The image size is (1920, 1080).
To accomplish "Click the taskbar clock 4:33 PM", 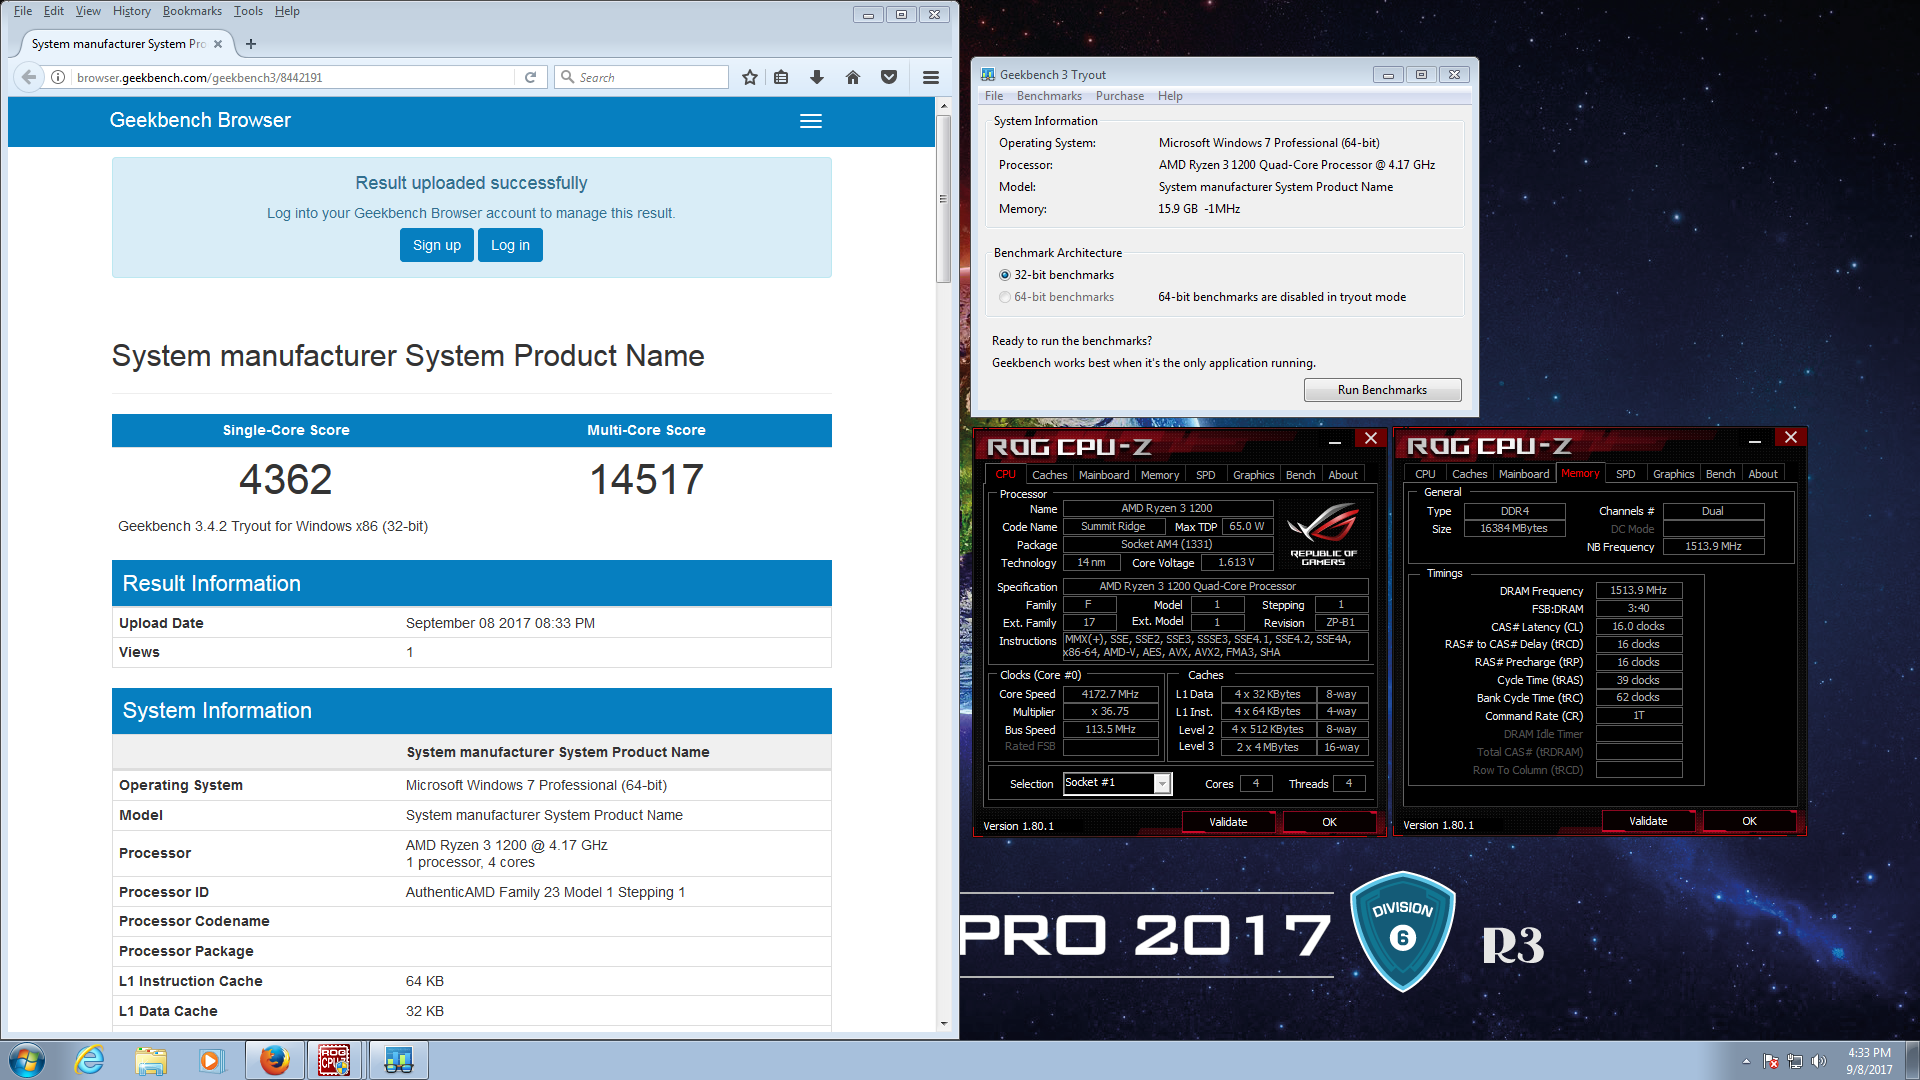I will point(1869,1053).
